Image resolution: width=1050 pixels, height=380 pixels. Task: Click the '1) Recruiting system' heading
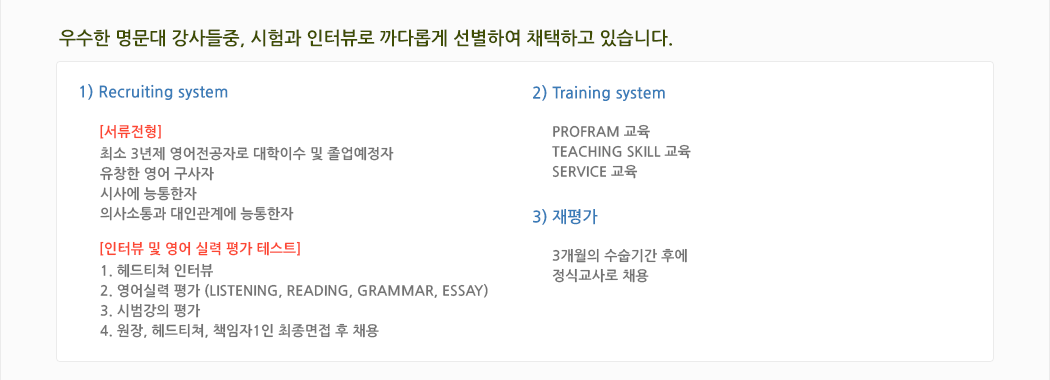pyautogui.click(x=153, y=92)
